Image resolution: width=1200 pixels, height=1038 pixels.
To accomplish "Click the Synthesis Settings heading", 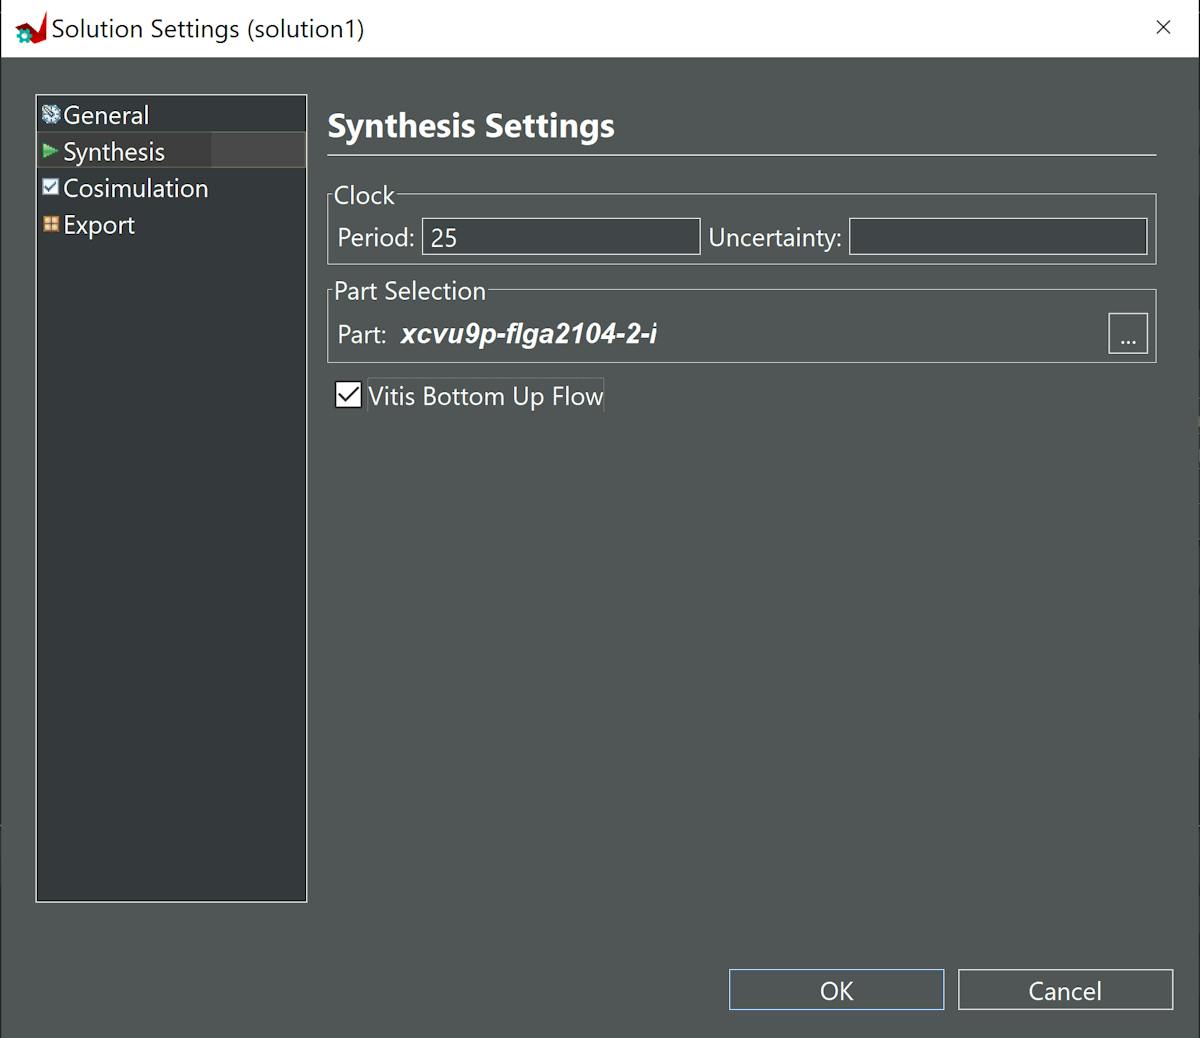I will (x=471, y=126).
